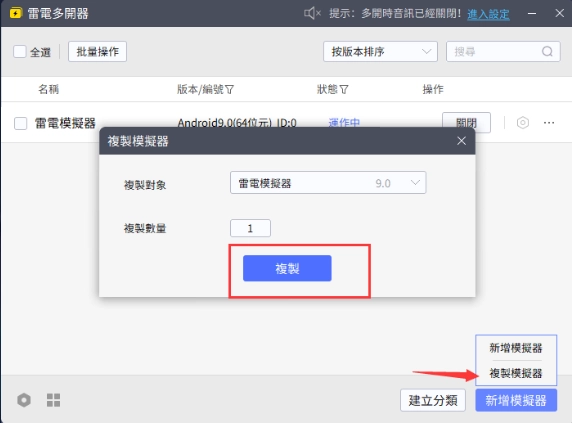Open the 版本/編號 column filter icon
The image size is (572, 423).
pyautogui.click(x=229, y=89)
